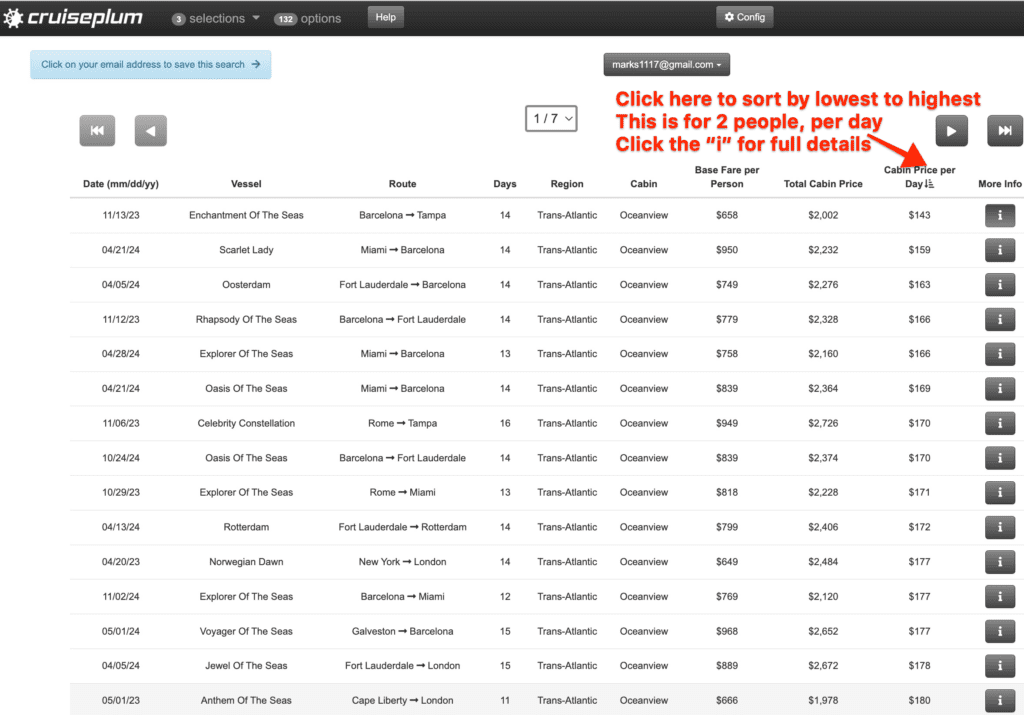Open the marks1117@gmail.com email dropdown

point(666,63)
